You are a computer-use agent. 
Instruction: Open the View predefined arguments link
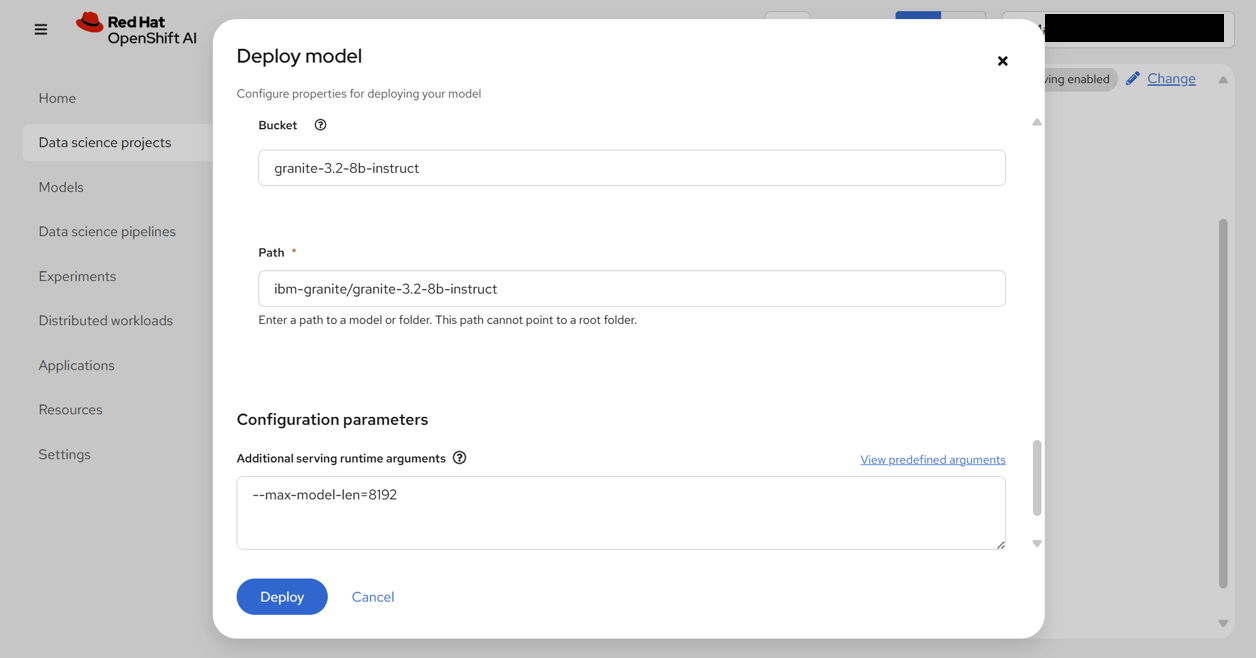(x=932, y=460)
